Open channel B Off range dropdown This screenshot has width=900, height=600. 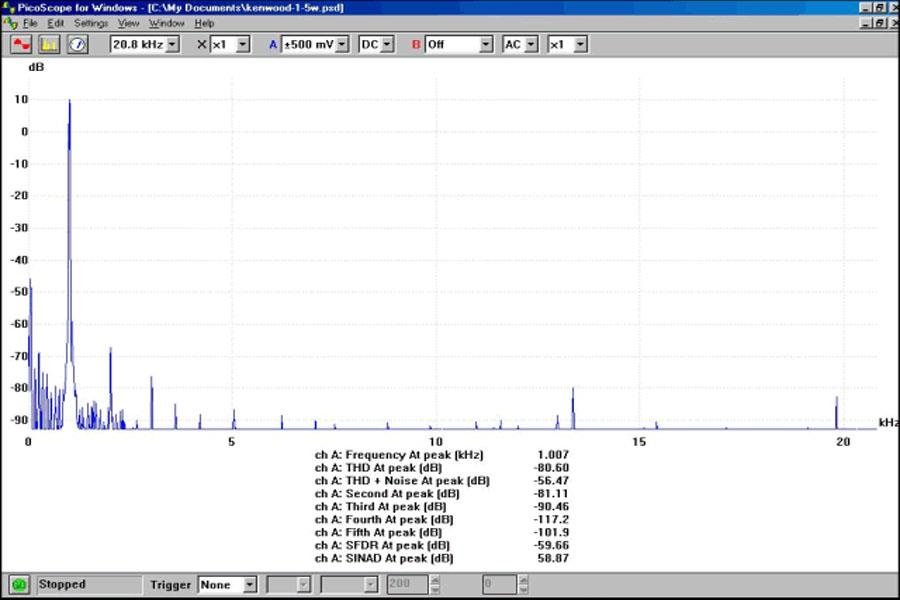(x=486, y=44)
